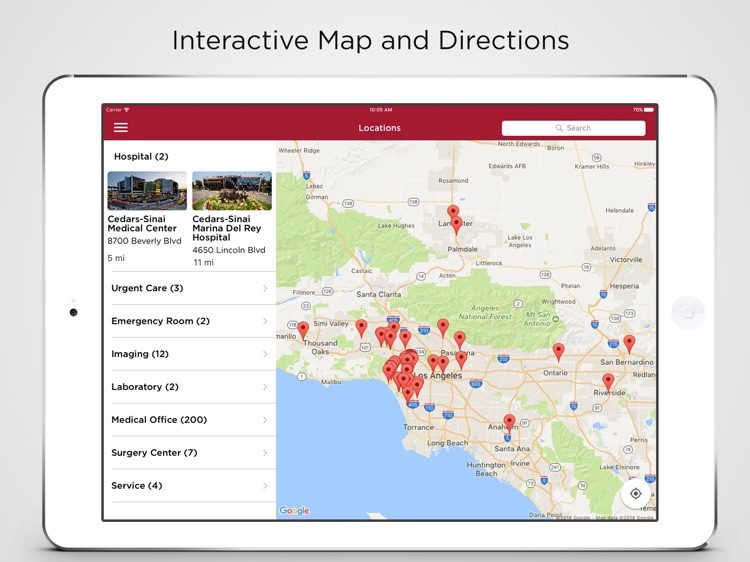The width and height of the screenshot is (750, 562).
Task: Select Cedars-Sinai Marina Del Rey Hospital name
Action: [226, 228]
